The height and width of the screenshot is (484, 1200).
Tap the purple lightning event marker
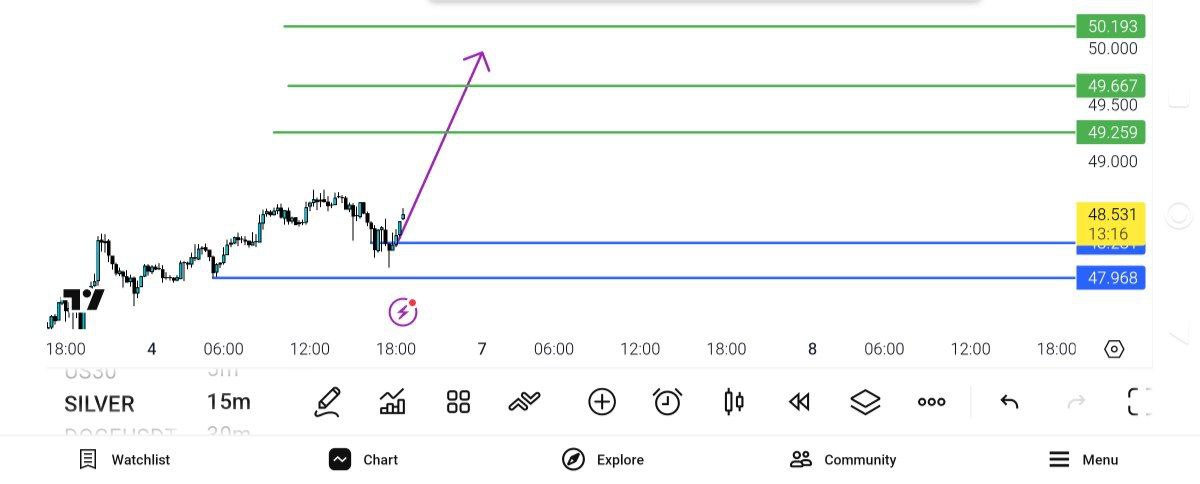pos(402,312)
